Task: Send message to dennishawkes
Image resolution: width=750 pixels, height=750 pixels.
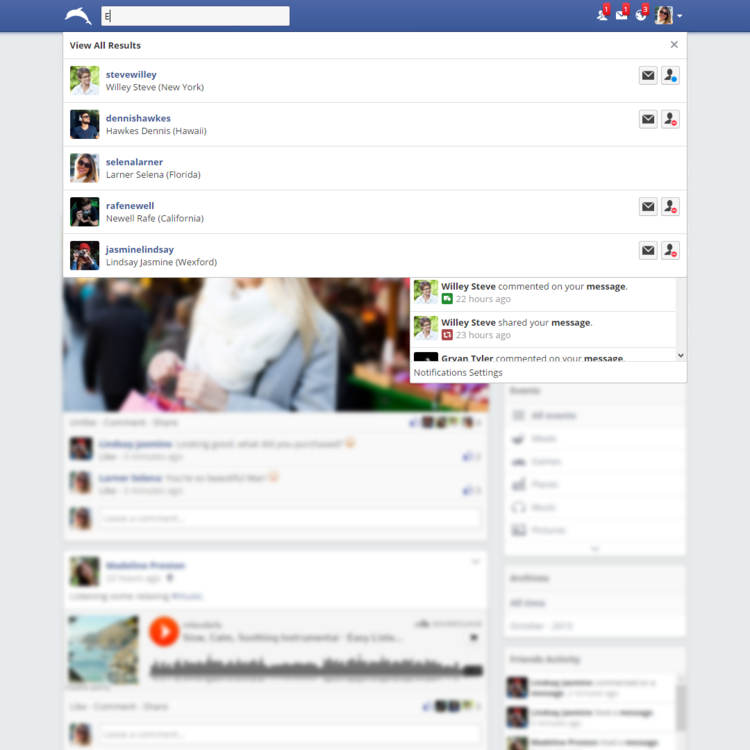Action: click(x=648, y=119)
